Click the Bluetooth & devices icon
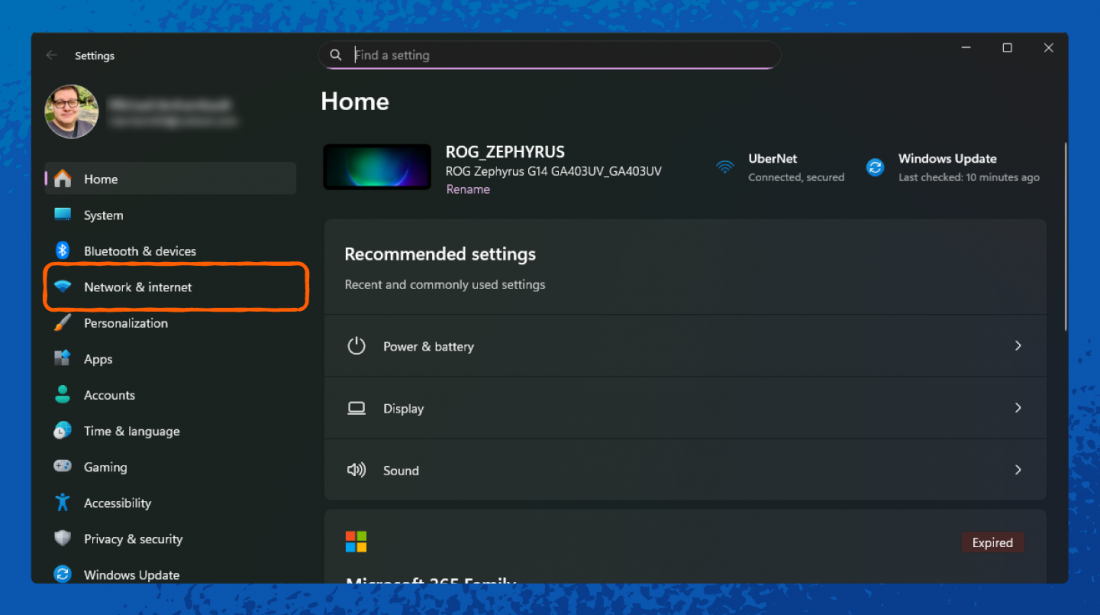The height and width of the screenshot is (615, 1100). tap(63, 251)
